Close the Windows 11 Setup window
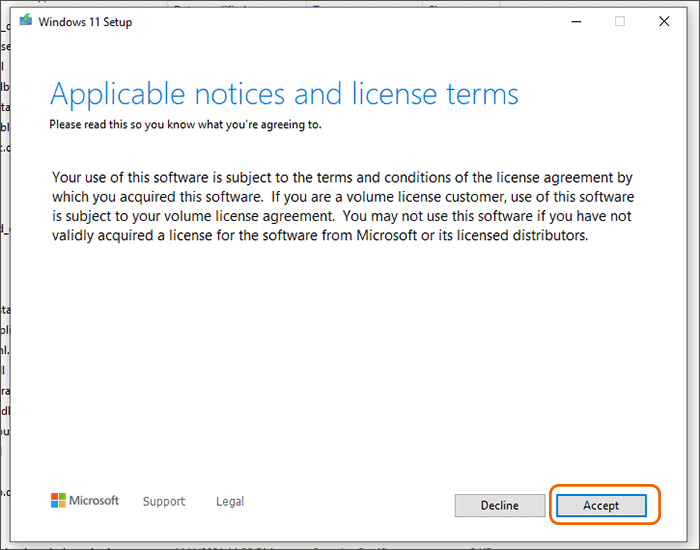Screen dimensions: 700x550 point(664,21)
